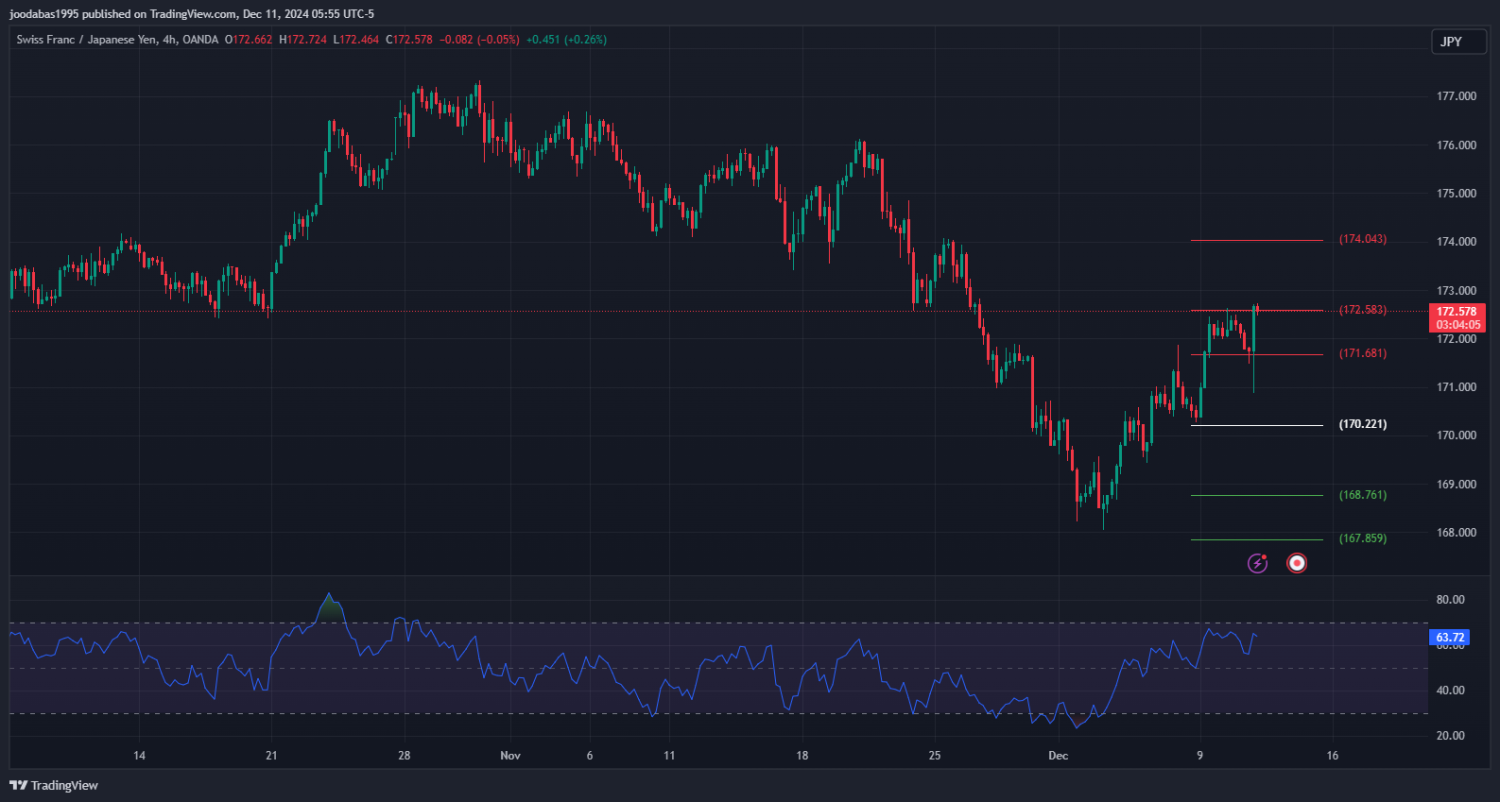The image size is (1500, 802).
Task: Click the green RSI overbought peak above 80
Action: pyautogui.click(x=329, y=604)
